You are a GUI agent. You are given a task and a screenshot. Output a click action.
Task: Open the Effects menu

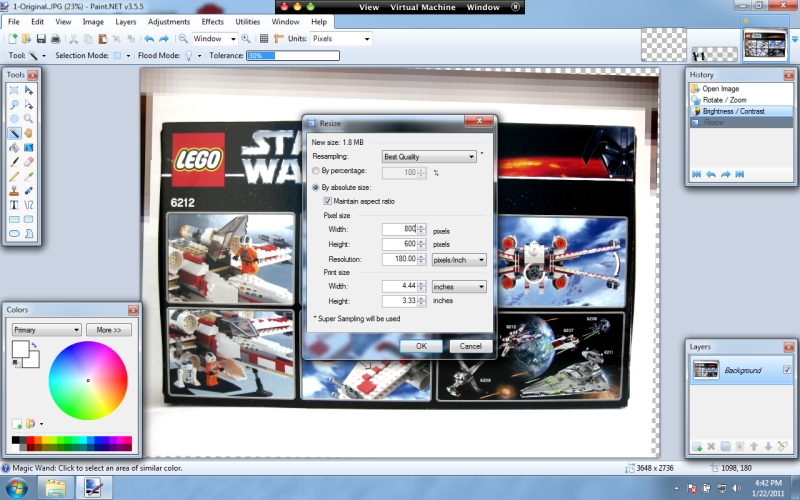coord(212,22)
